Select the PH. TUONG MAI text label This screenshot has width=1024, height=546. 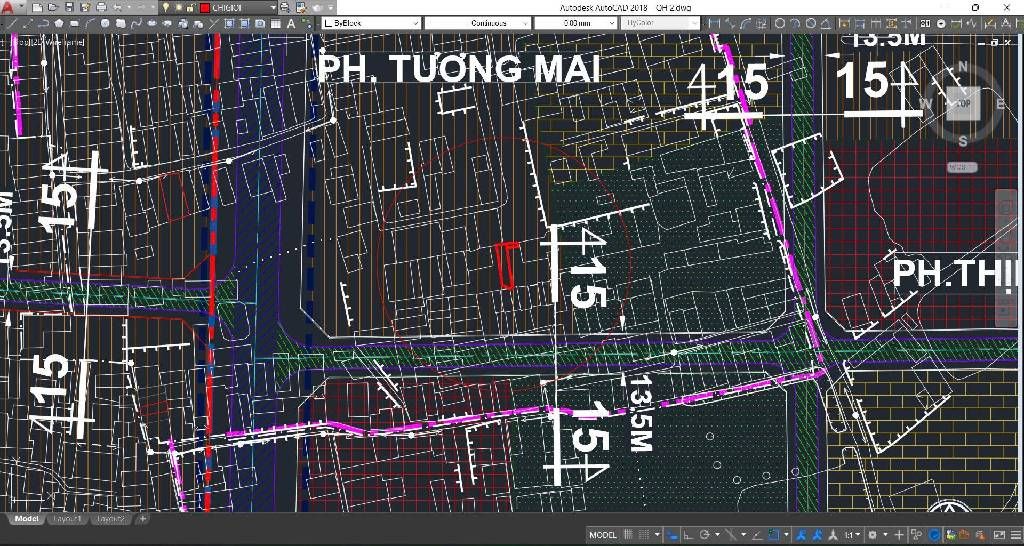(x=460, y=69)
